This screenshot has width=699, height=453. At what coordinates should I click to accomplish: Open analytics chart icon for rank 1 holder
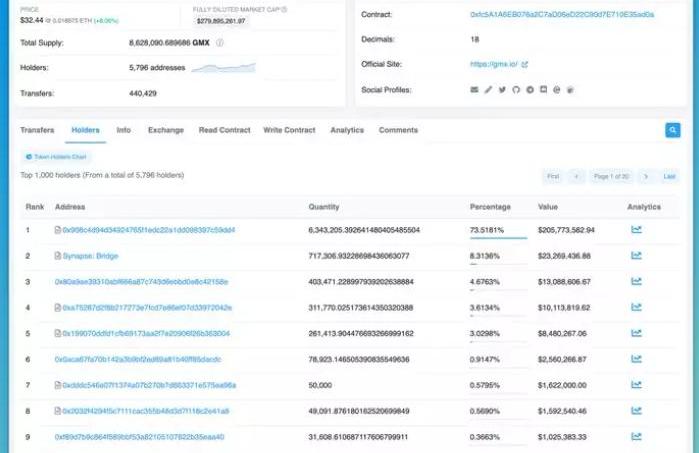click(x=636, y=230)
